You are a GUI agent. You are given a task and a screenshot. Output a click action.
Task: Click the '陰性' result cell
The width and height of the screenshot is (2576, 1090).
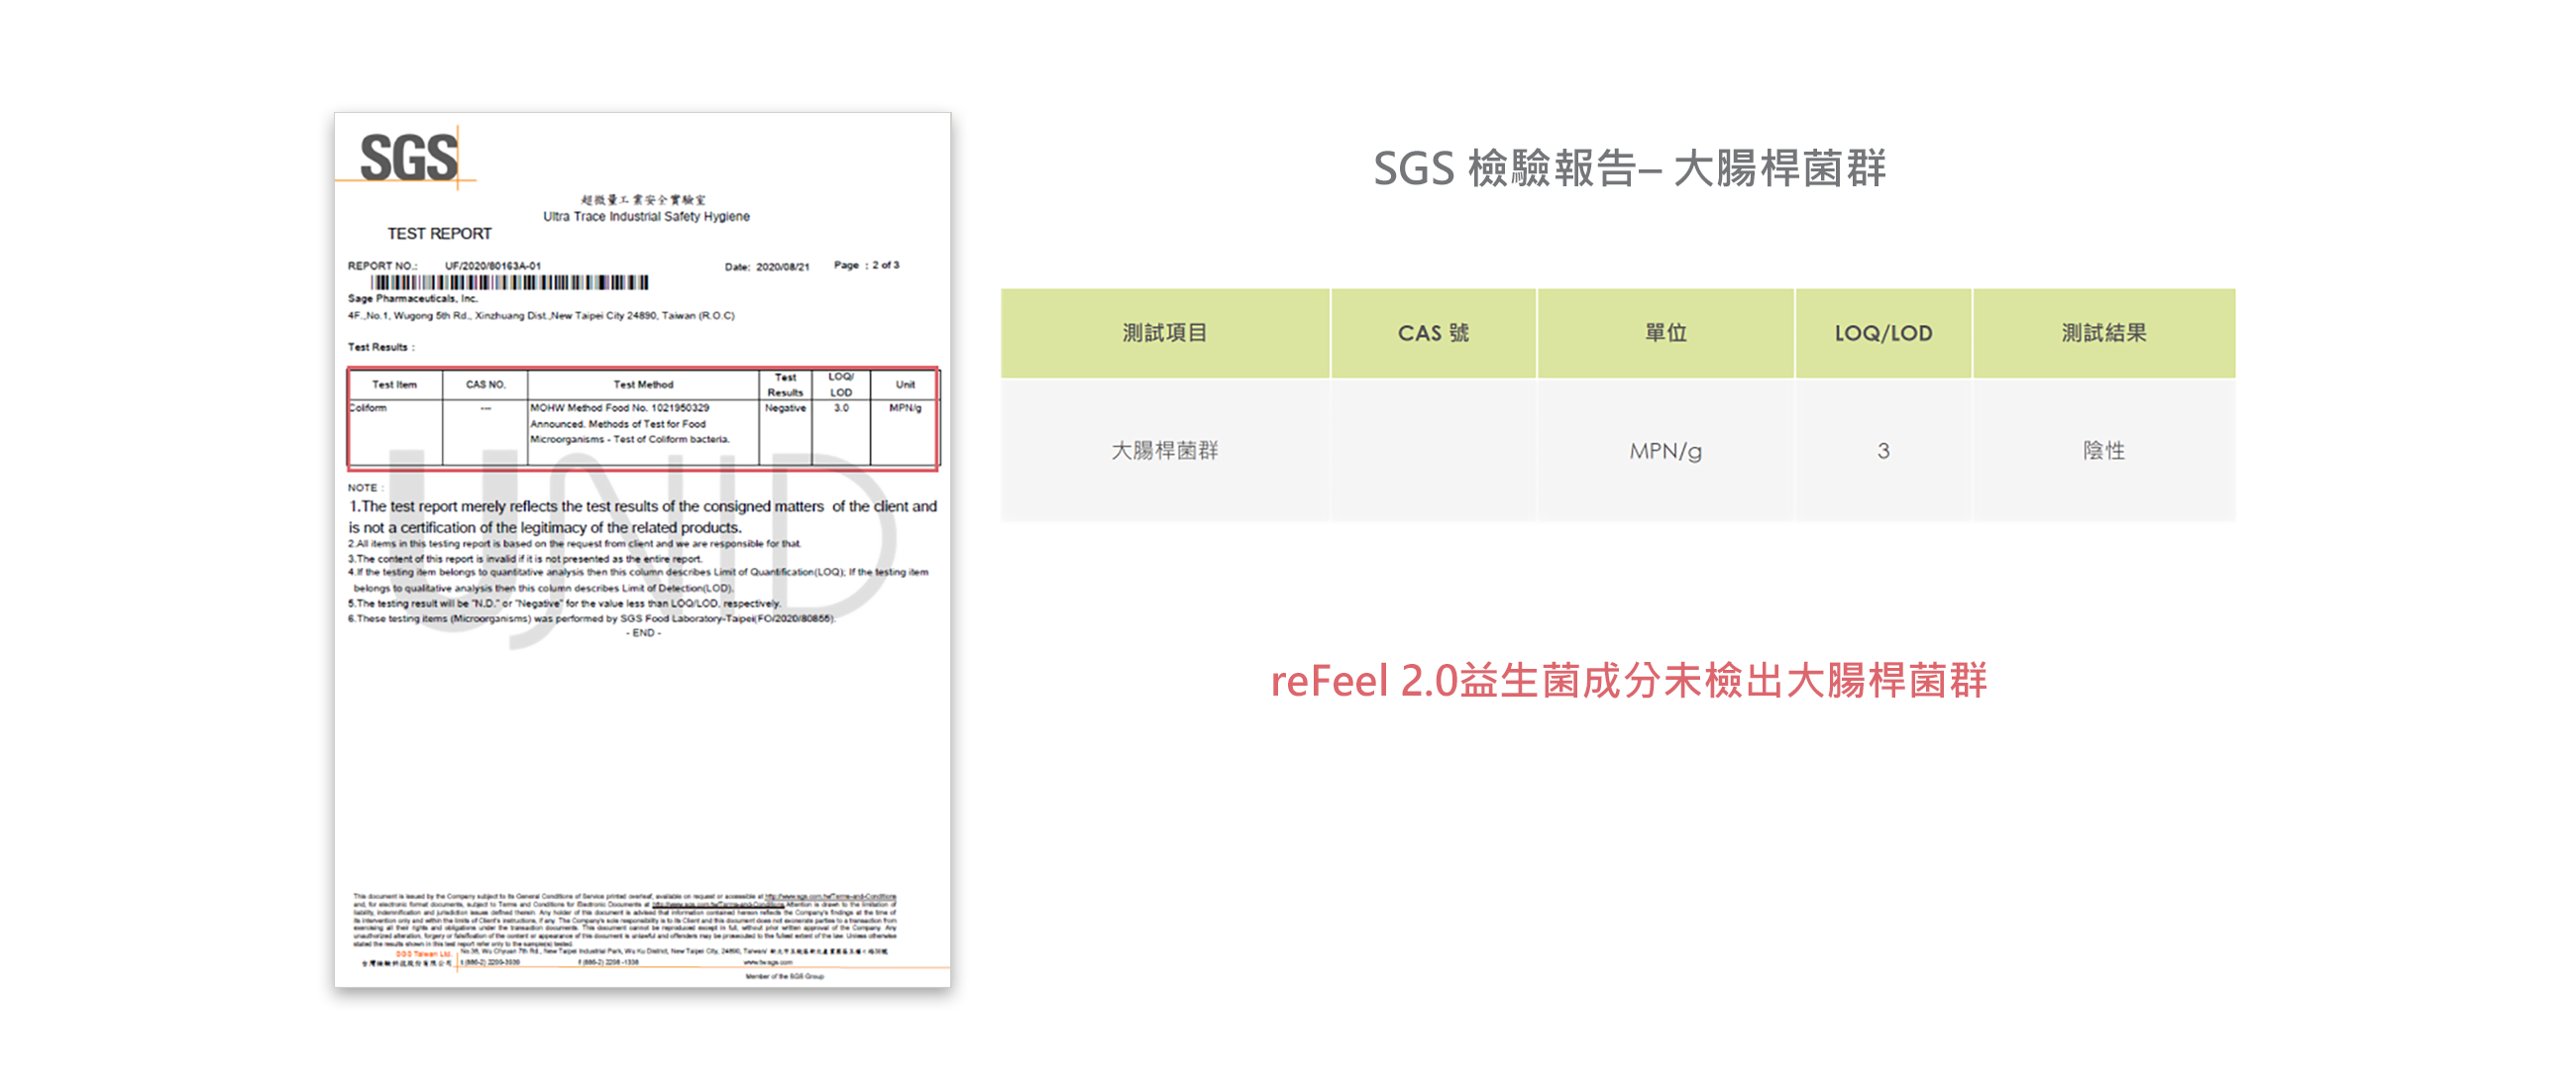pos(2104,450)
